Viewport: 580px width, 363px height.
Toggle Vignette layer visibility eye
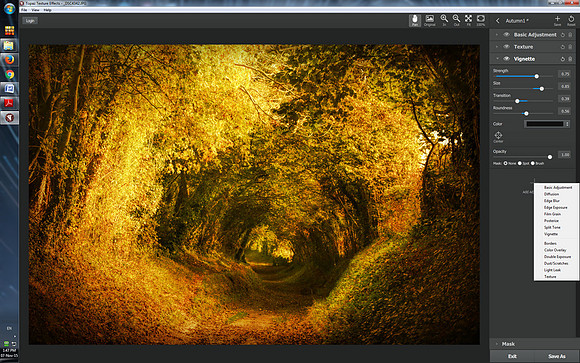pos(506,58)
